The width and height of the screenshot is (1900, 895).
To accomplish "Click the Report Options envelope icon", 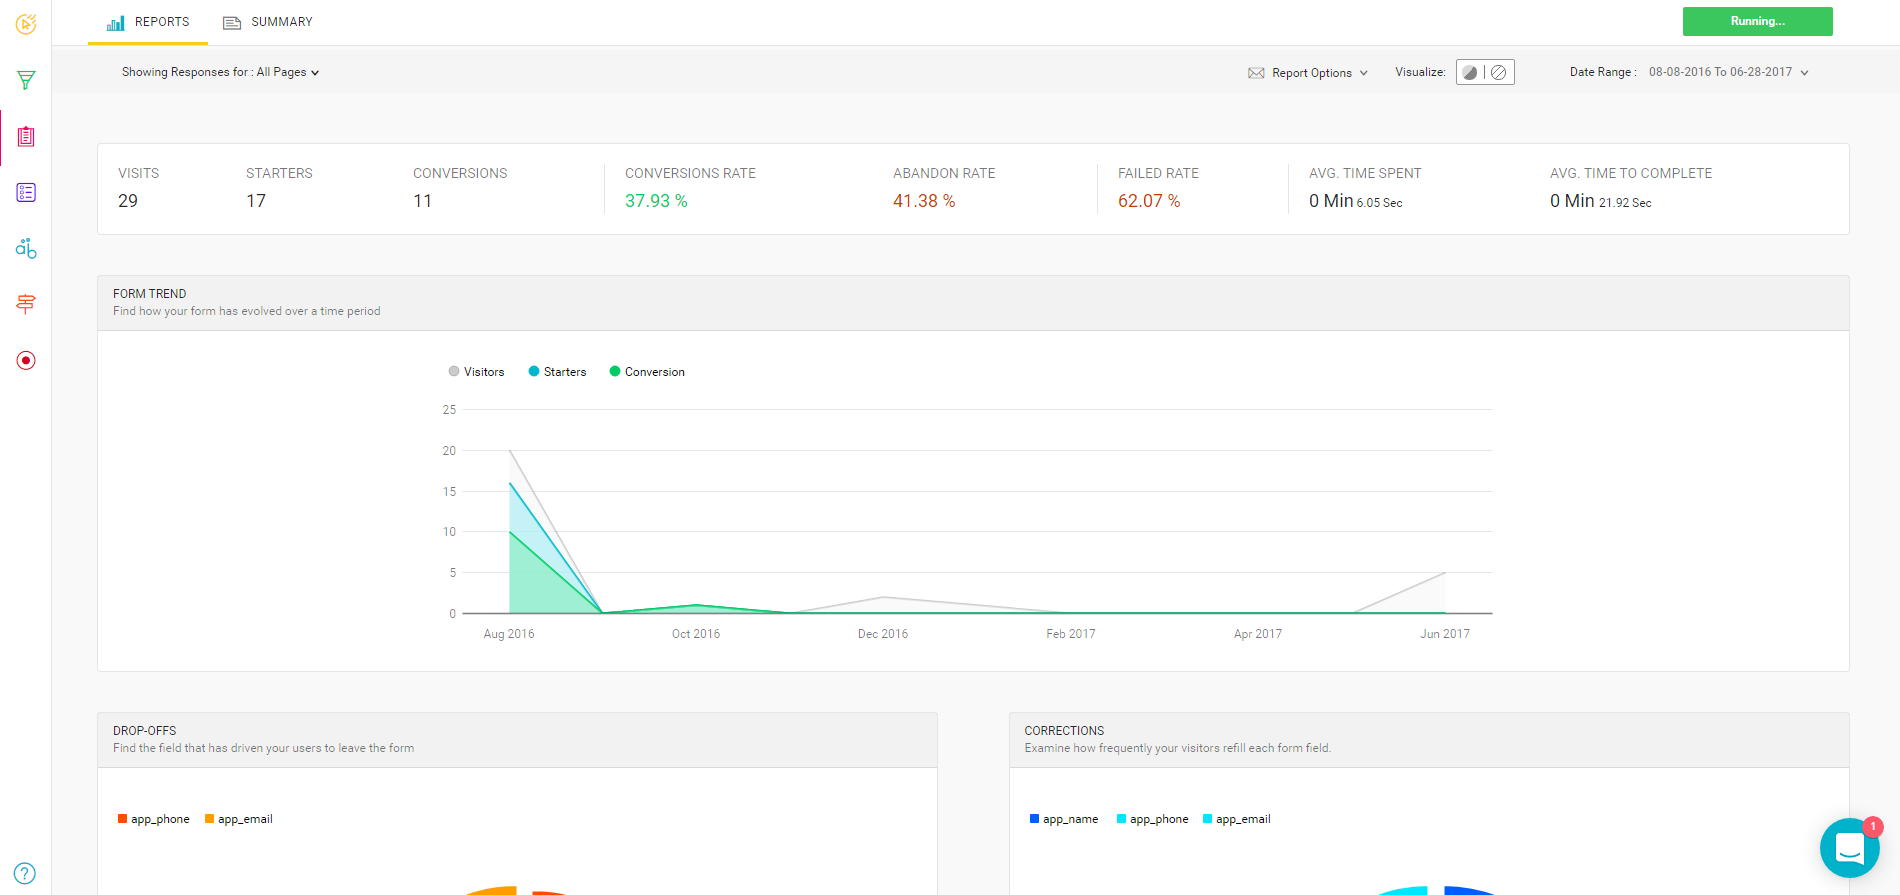I will (x=1256, y=73).
